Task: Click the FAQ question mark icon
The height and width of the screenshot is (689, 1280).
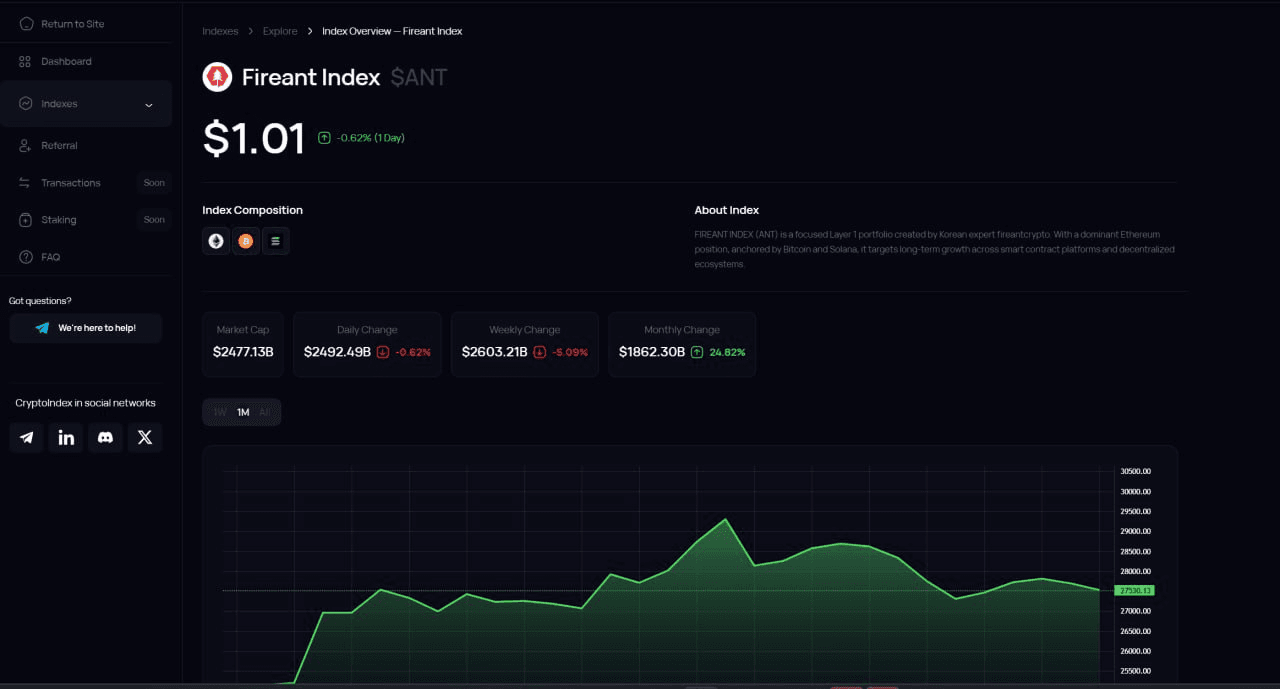Action: coord(24,257)
